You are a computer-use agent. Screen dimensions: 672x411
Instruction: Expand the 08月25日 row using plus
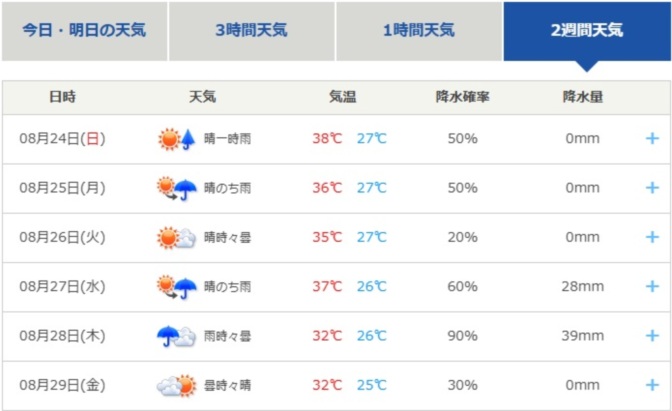652,188
